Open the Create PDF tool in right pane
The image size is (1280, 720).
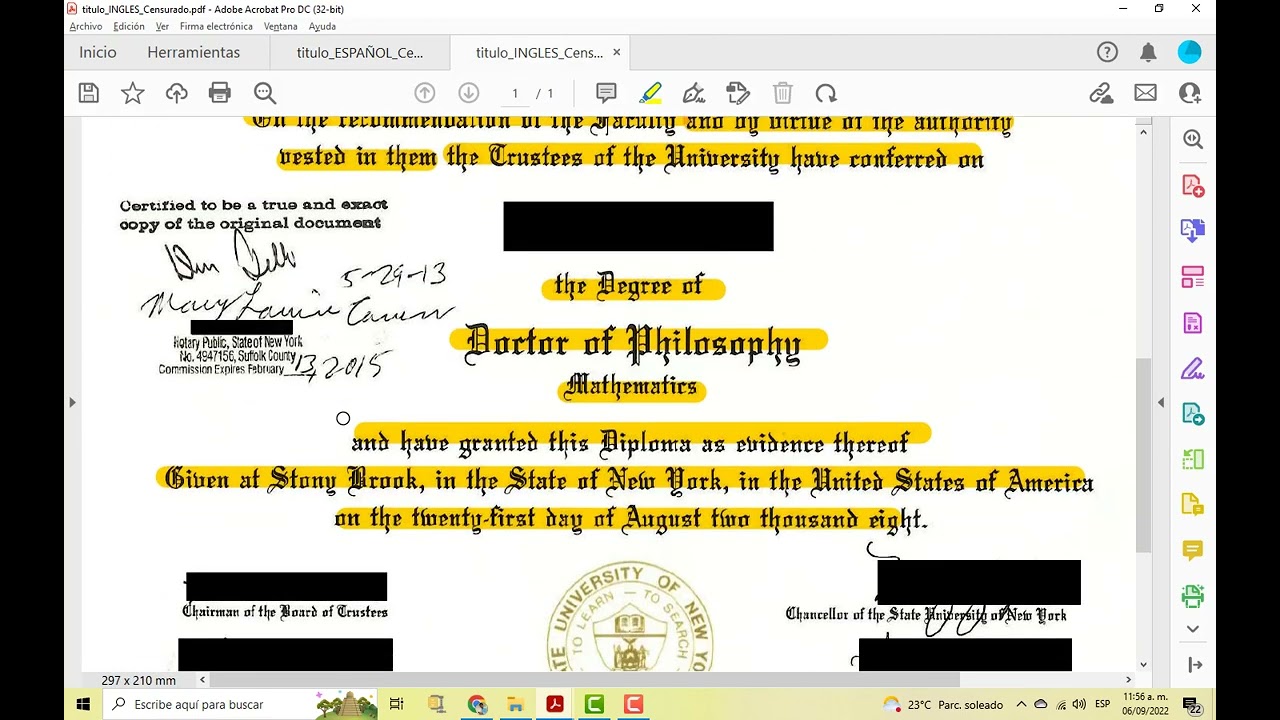click(1193, 186)
